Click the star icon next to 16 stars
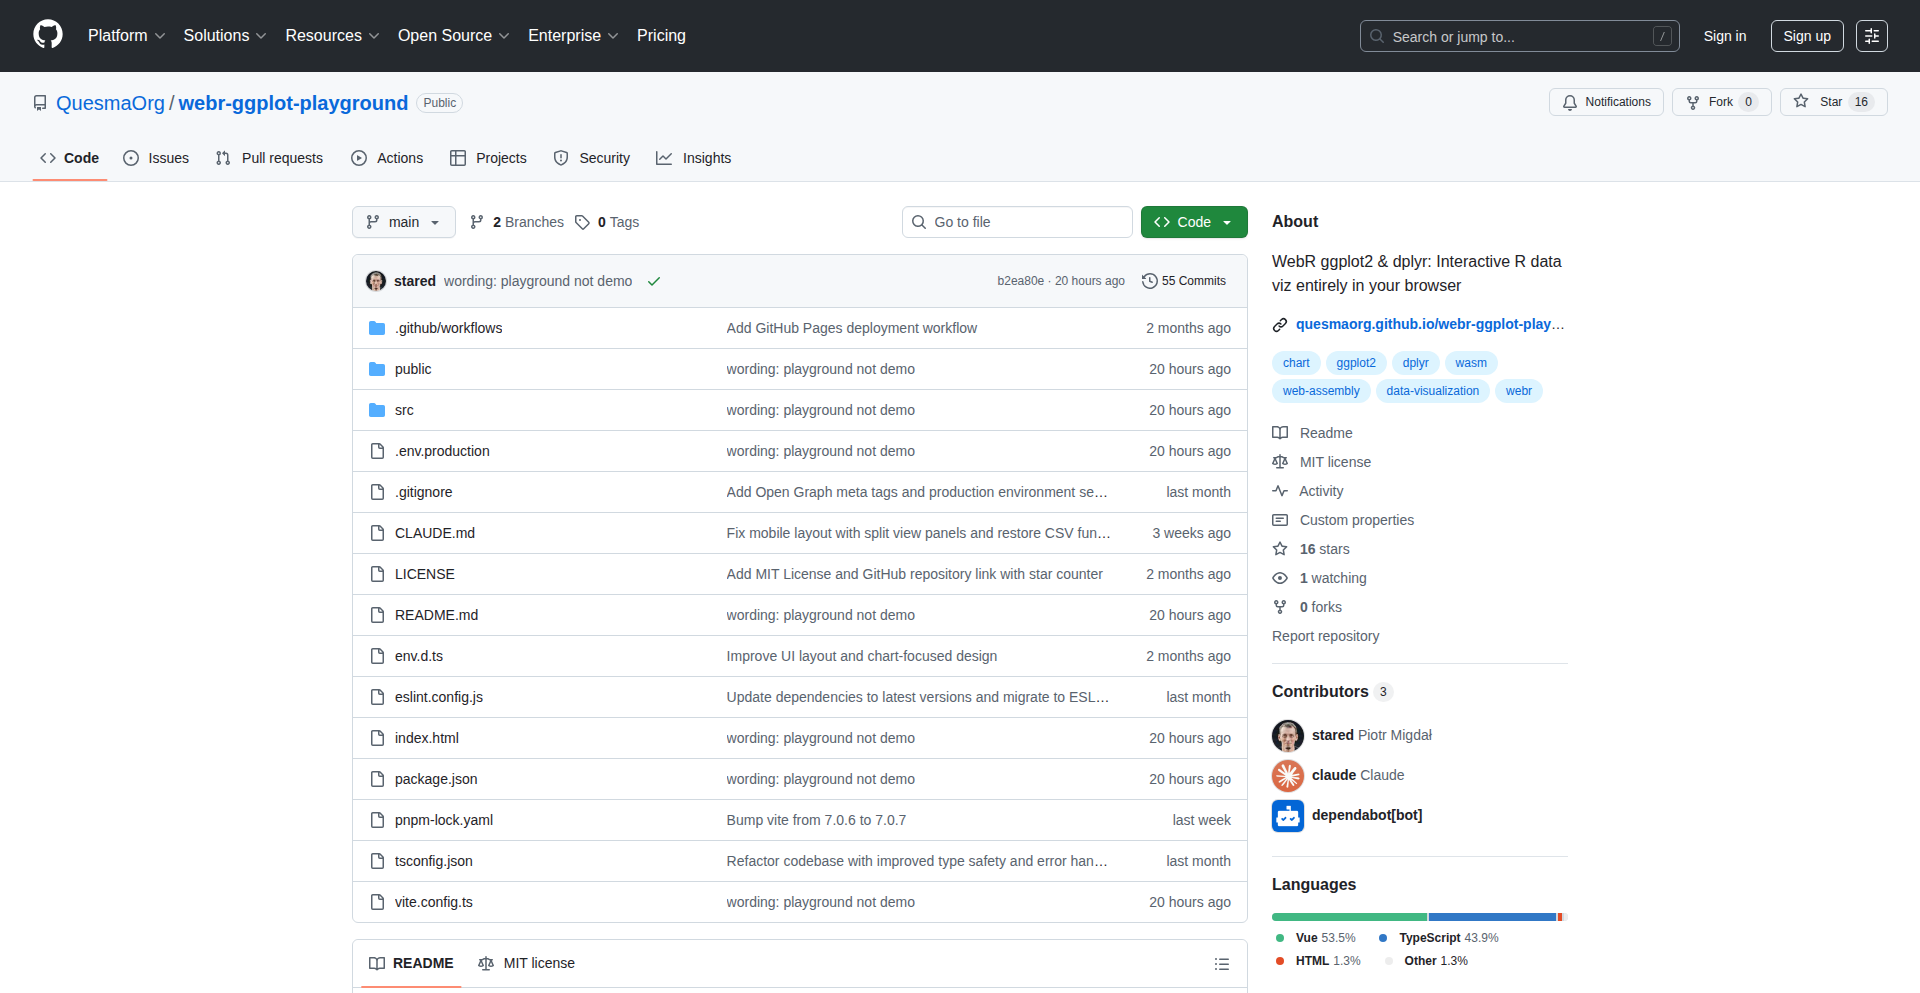This screenshot has width=1920, height=993. pyautogui.click(x=1280, y=549)
